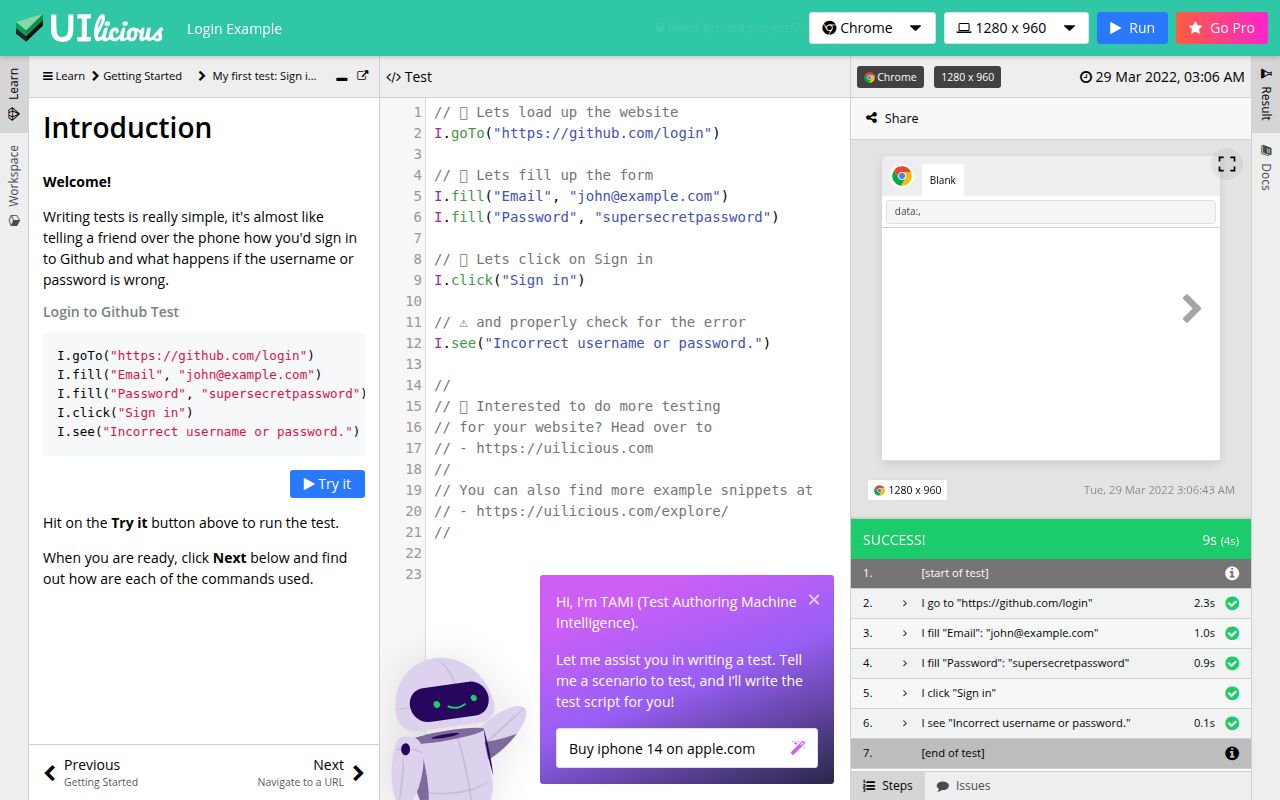Advance to the next screenshot with the chevron
1280x800 pixels.
pos(1191,309)
